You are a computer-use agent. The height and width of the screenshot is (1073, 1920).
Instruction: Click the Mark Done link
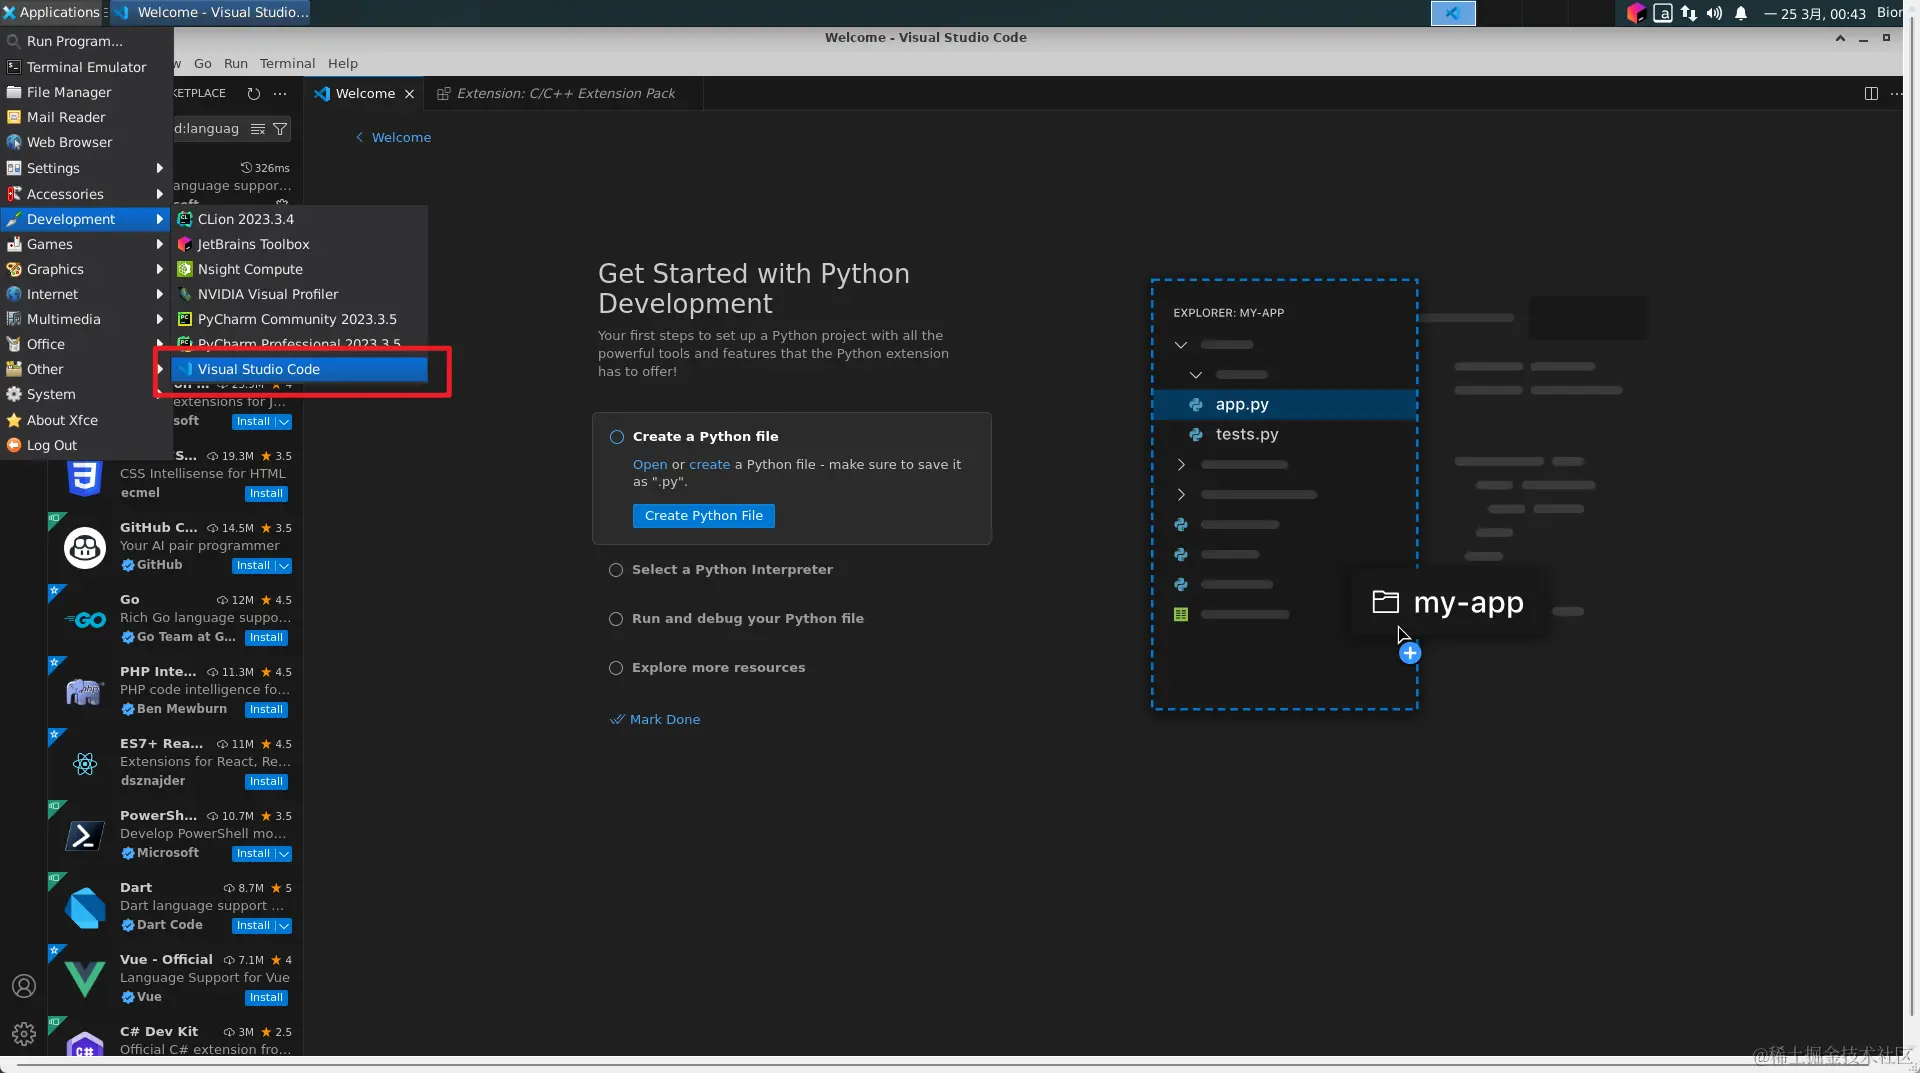coord(655,720)
